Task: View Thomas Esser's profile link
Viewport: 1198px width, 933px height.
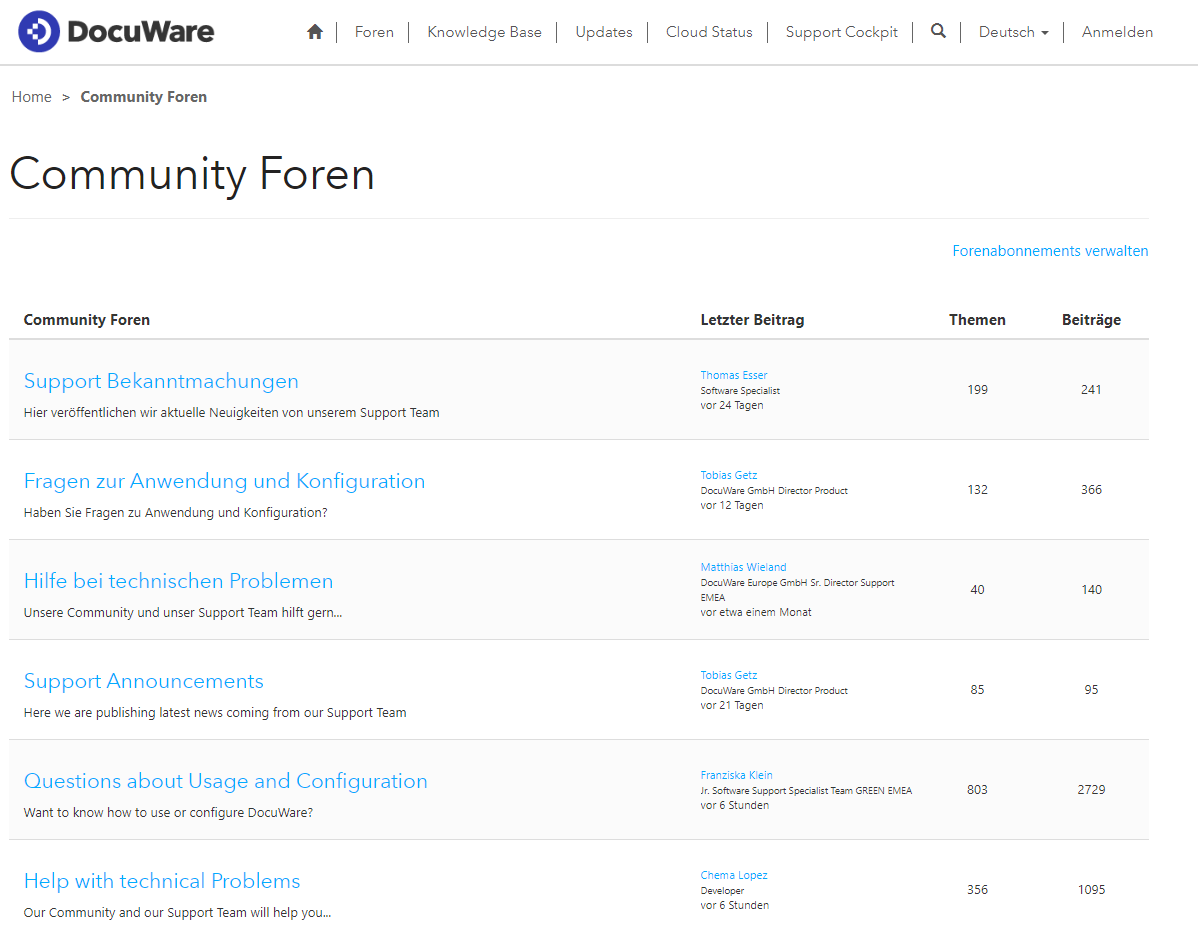Action: (733, 375)
